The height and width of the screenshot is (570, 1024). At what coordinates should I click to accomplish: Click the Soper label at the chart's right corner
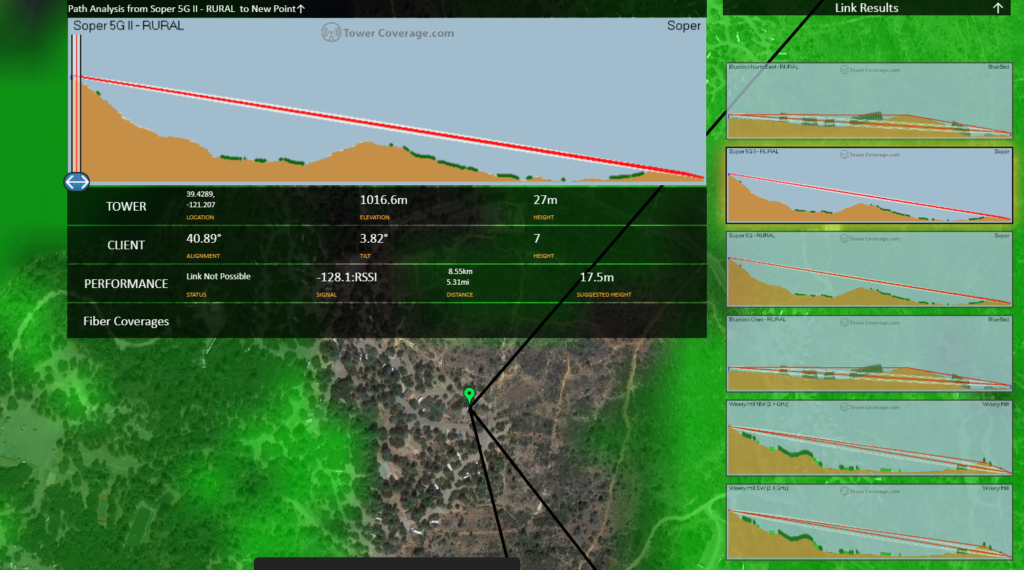coord(683,25)
